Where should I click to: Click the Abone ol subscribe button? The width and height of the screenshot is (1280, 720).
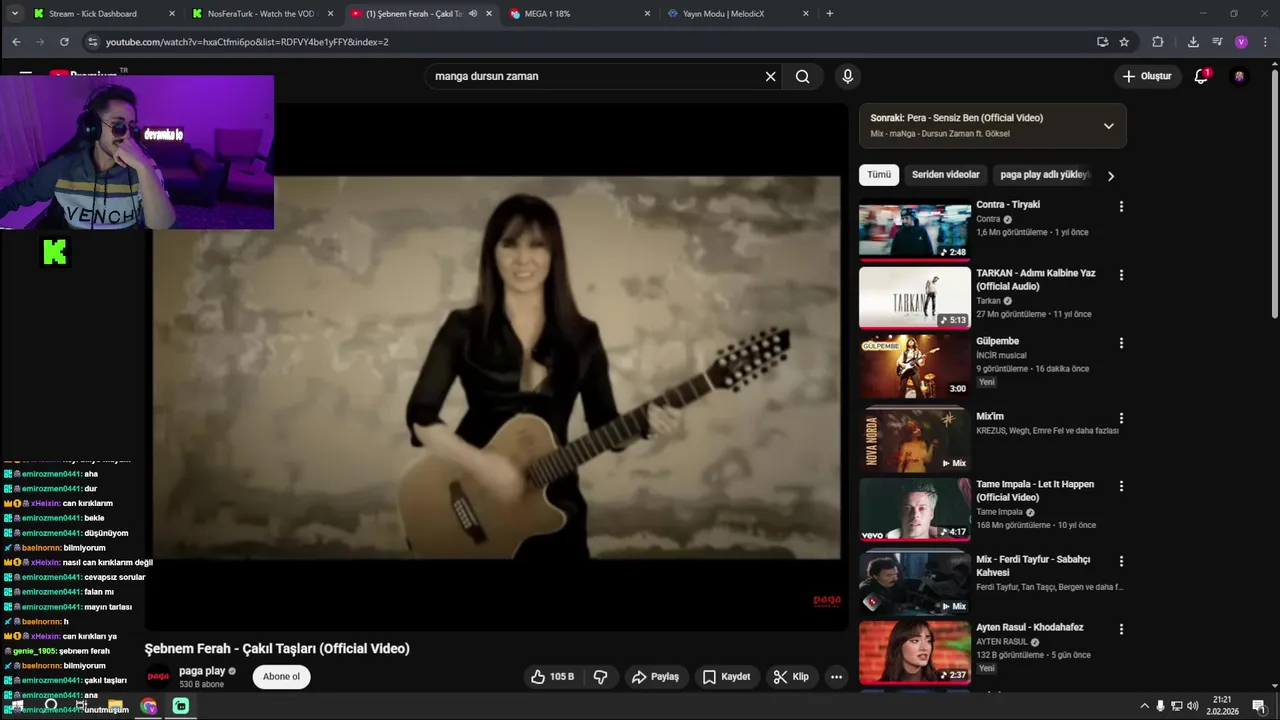point(281,677)
